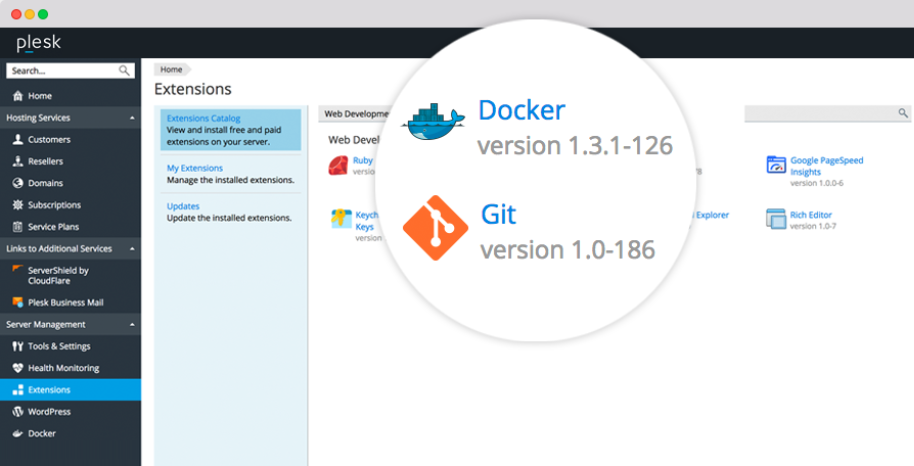Click the WordPress logo icon
914x466 pixels.
(x=18, y=412)
